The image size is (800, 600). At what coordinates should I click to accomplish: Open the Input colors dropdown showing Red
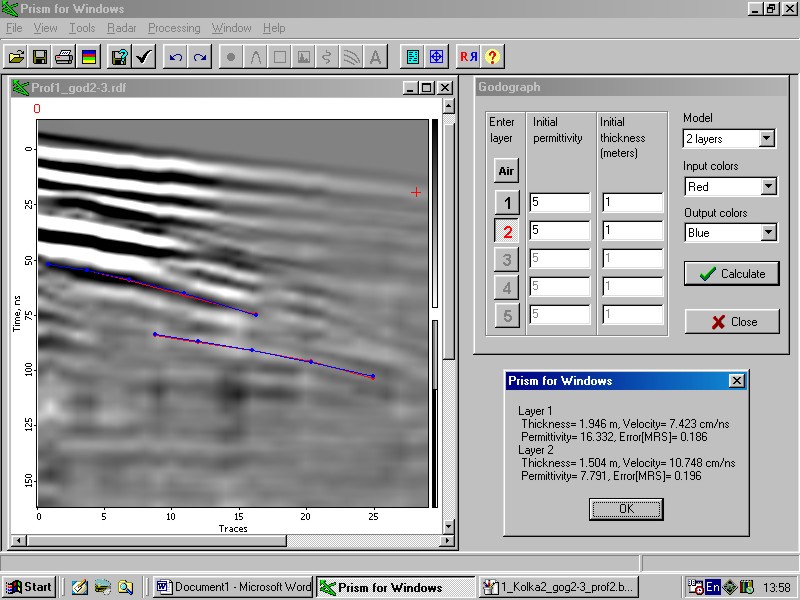pyautogui.click(x=730, y=186)
